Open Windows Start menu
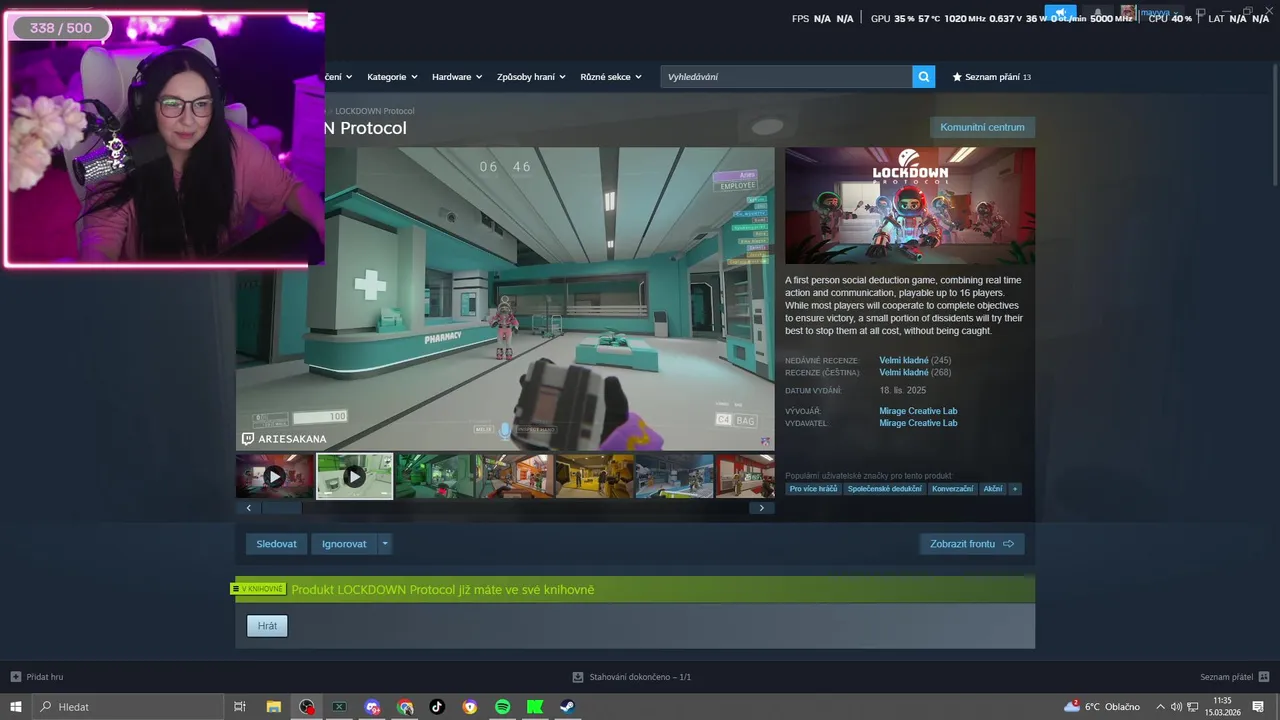Screen dimensions: 1280x720 pos(15,707)
